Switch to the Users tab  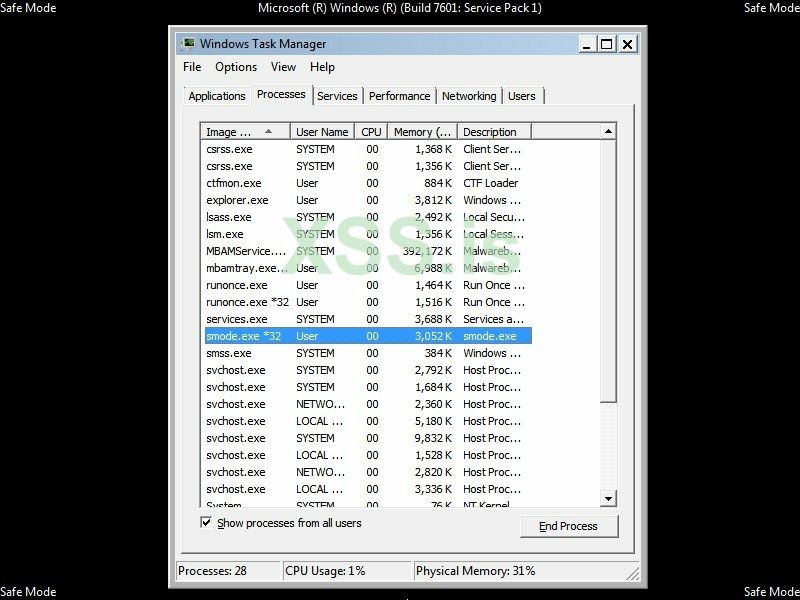pos(522,95)
